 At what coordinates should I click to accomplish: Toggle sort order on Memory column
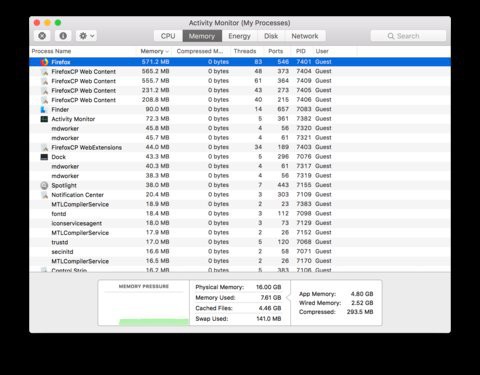154,51
